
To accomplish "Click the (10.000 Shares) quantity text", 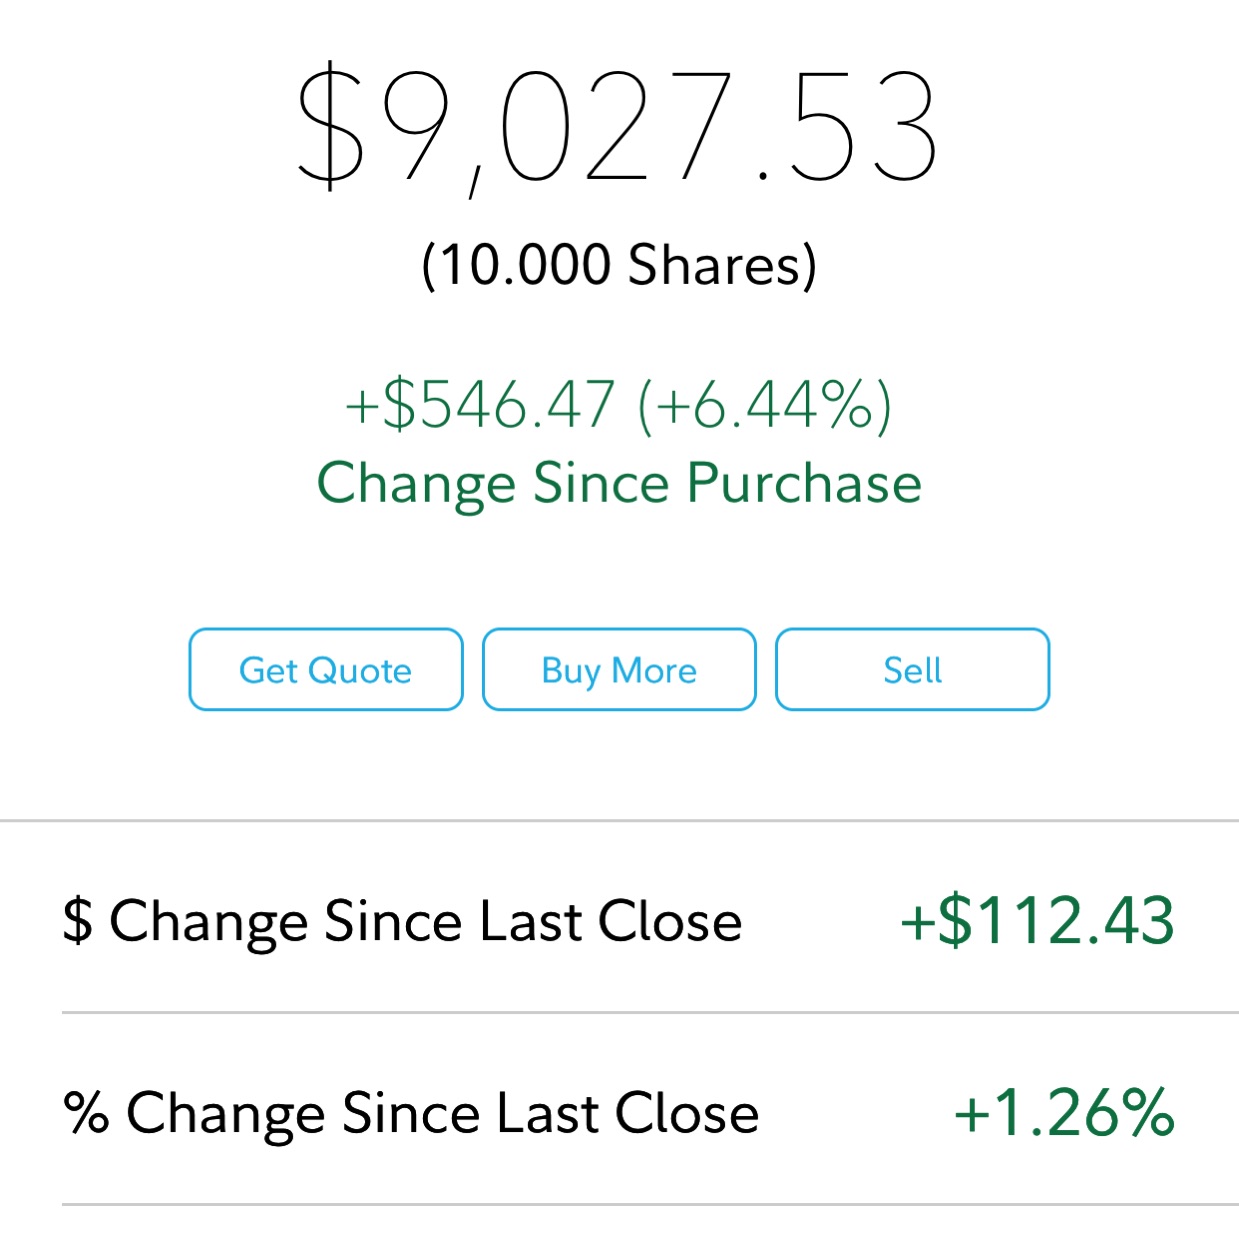I will [x=619, y=266].
